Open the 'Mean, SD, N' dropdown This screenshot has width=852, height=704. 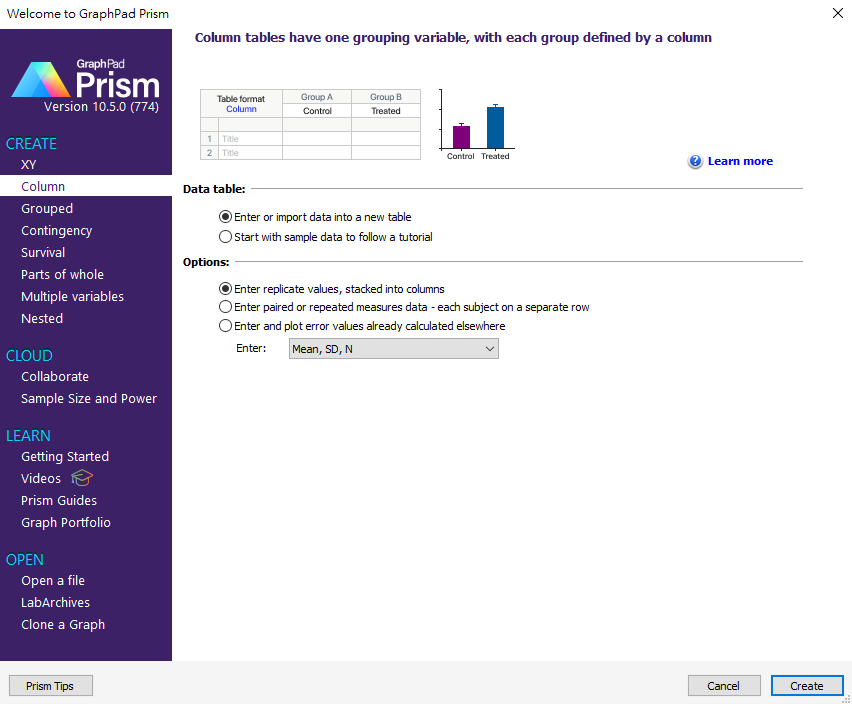tap(393, 349)
